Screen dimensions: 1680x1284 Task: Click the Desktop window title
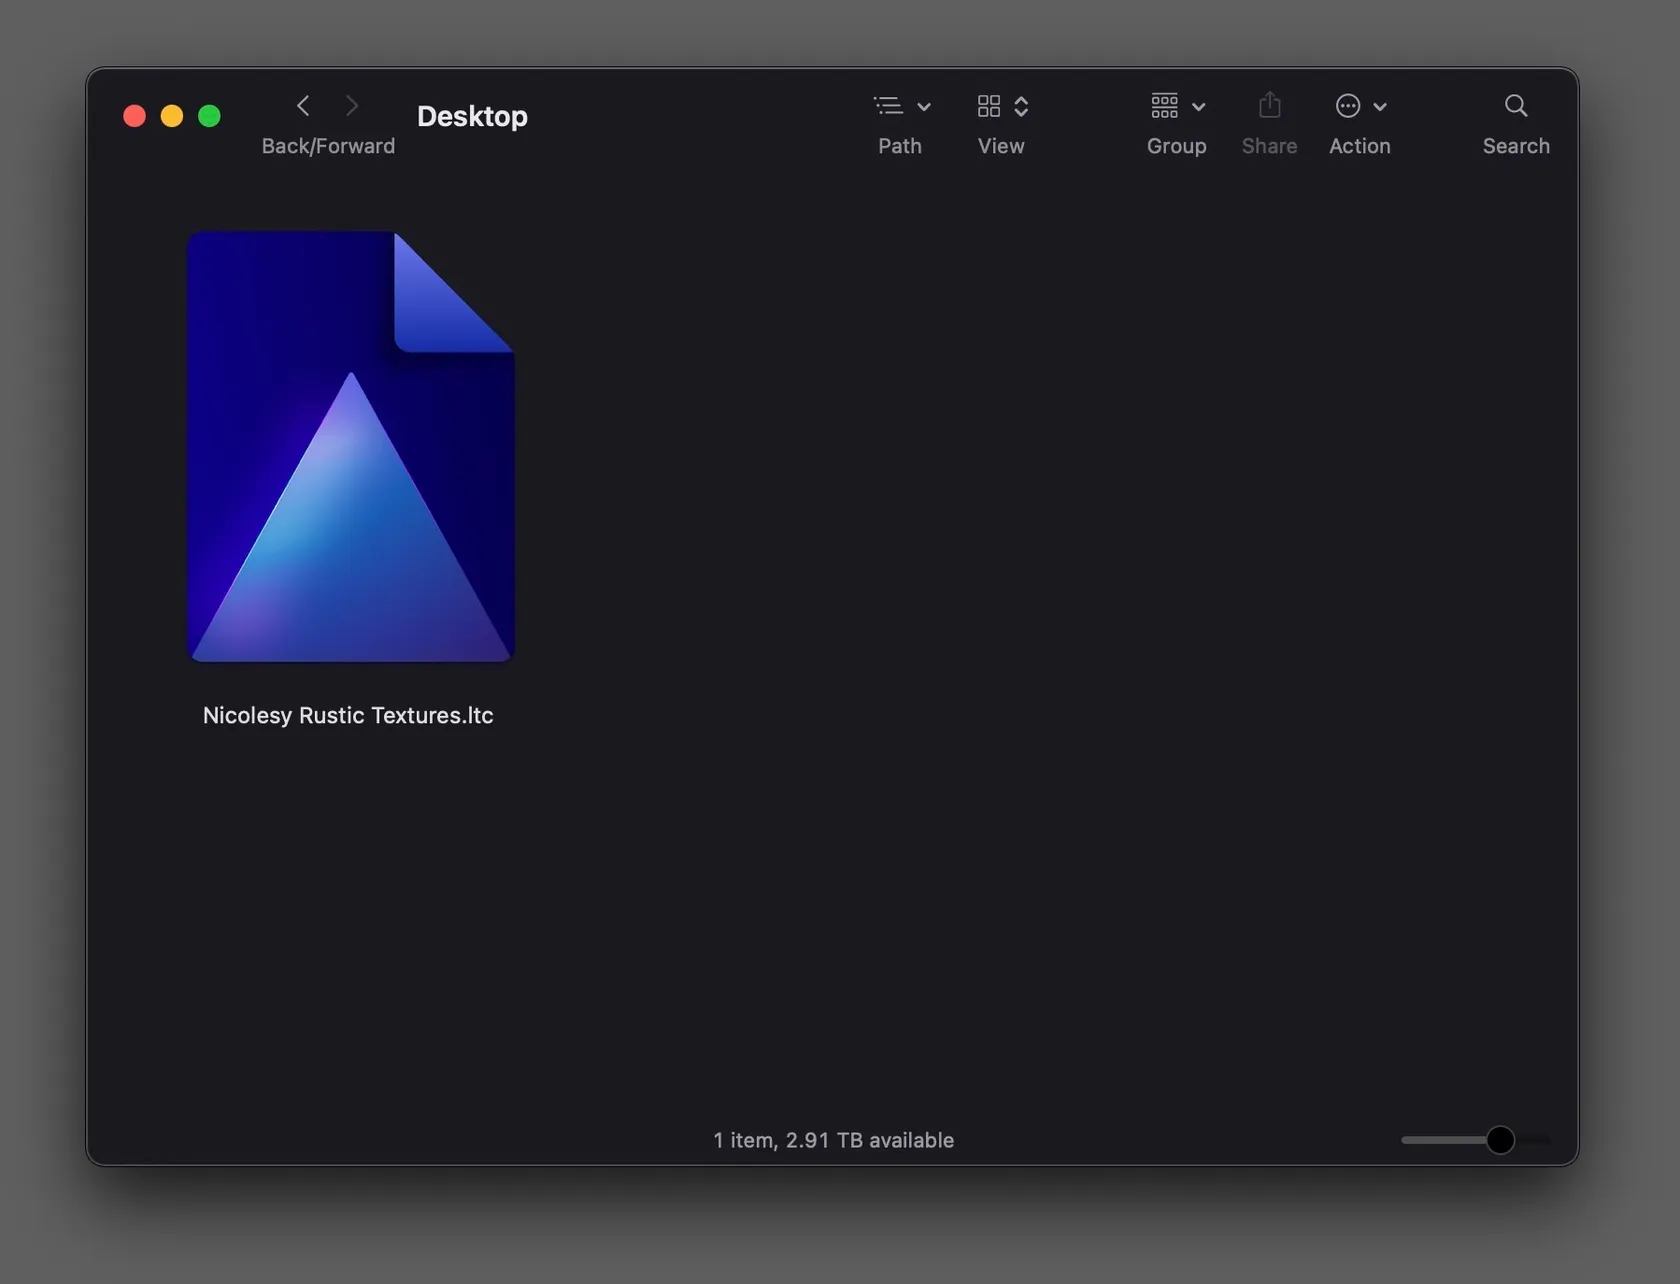click(x=472, y=116)
